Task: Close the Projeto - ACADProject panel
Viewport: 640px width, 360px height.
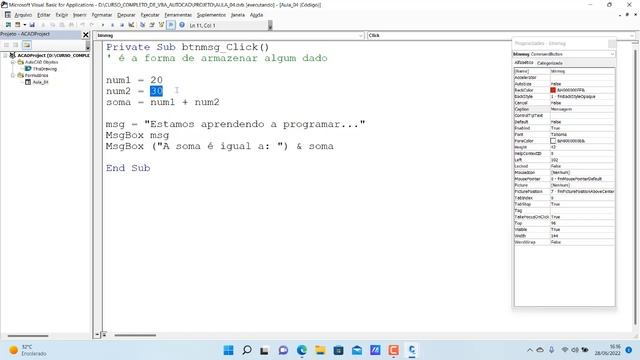Action: click(86, 35)
